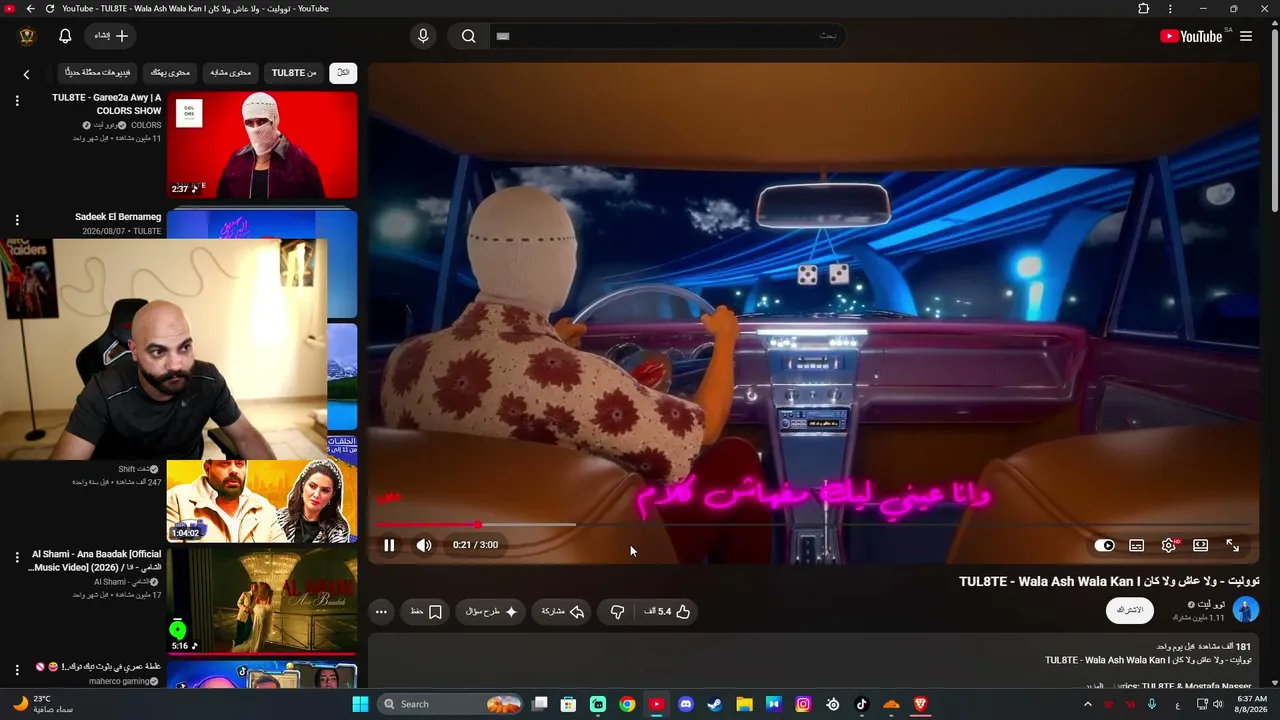Focus the YouTube search box
This screenshot has height=720, width=1280.
(x=670, y=36)
